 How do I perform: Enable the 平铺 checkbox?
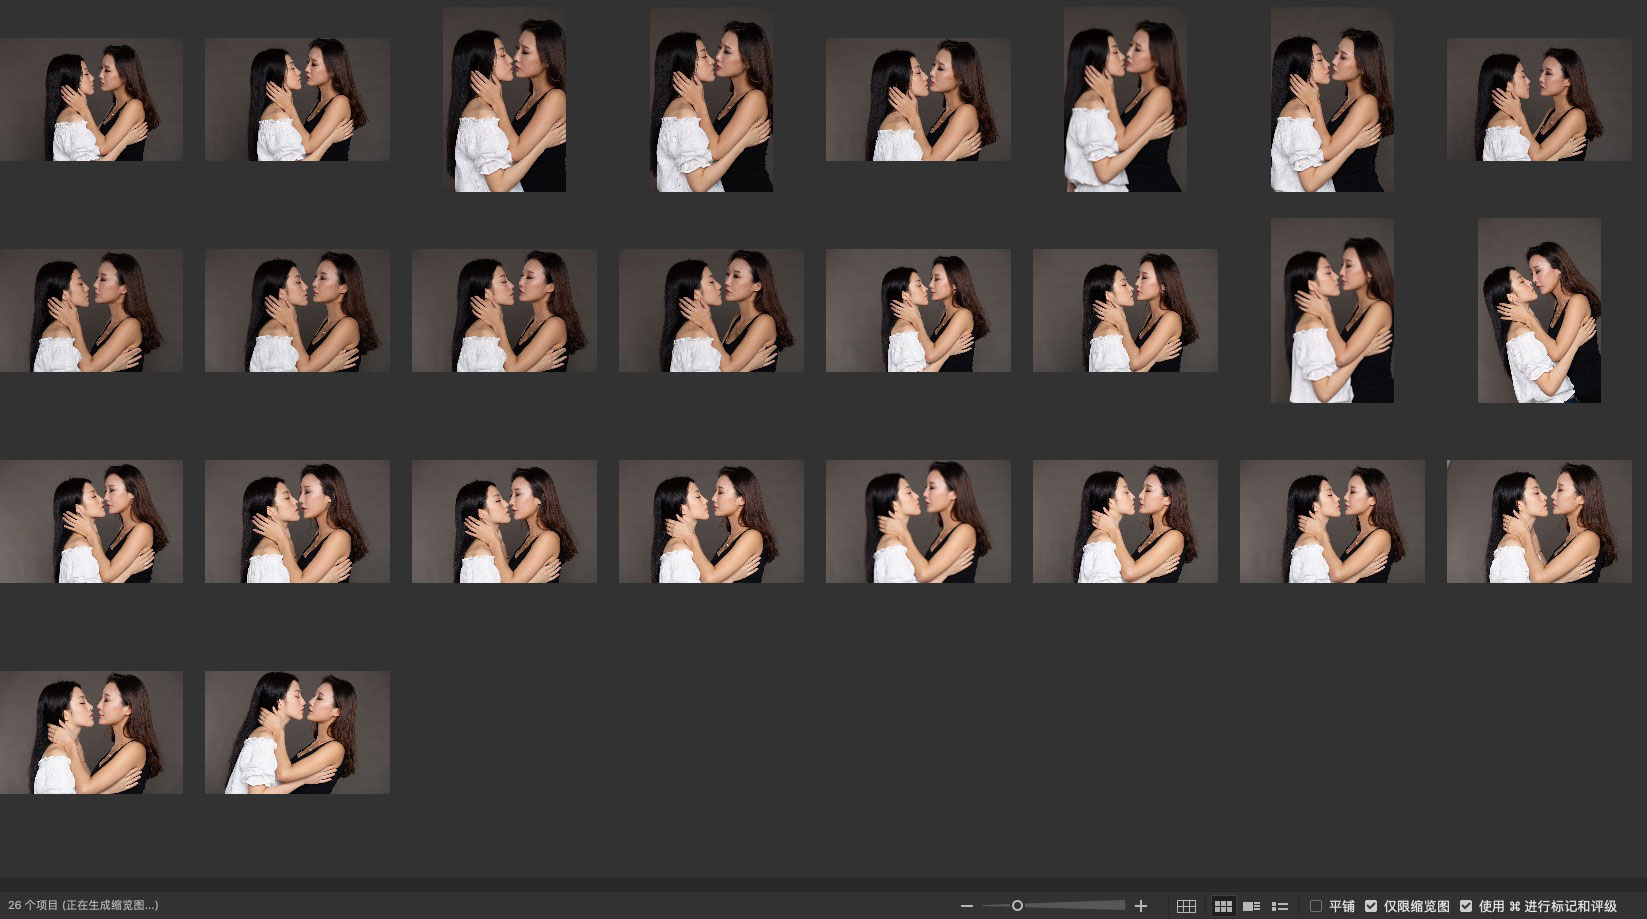[1316, 906]
